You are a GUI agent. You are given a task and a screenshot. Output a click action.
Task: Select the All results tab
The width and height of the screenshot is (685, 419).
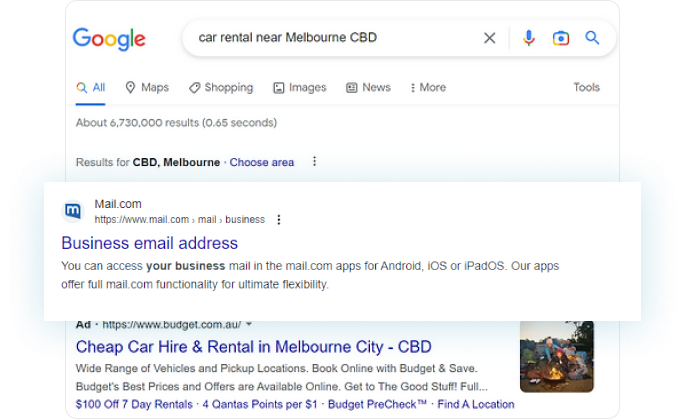coord(90,87)
